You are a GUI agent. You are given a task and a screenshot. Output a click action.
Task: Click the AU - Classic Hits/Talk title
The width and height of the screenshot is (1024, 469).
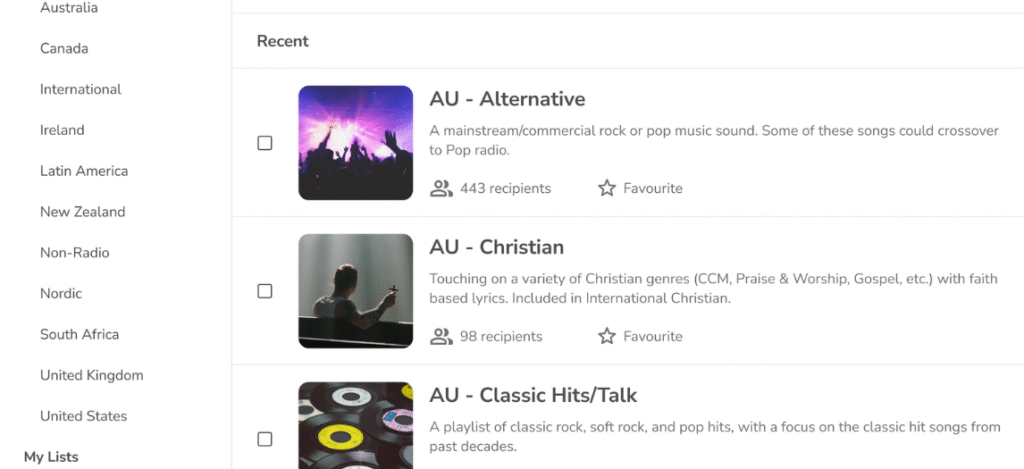click(533, 395)
